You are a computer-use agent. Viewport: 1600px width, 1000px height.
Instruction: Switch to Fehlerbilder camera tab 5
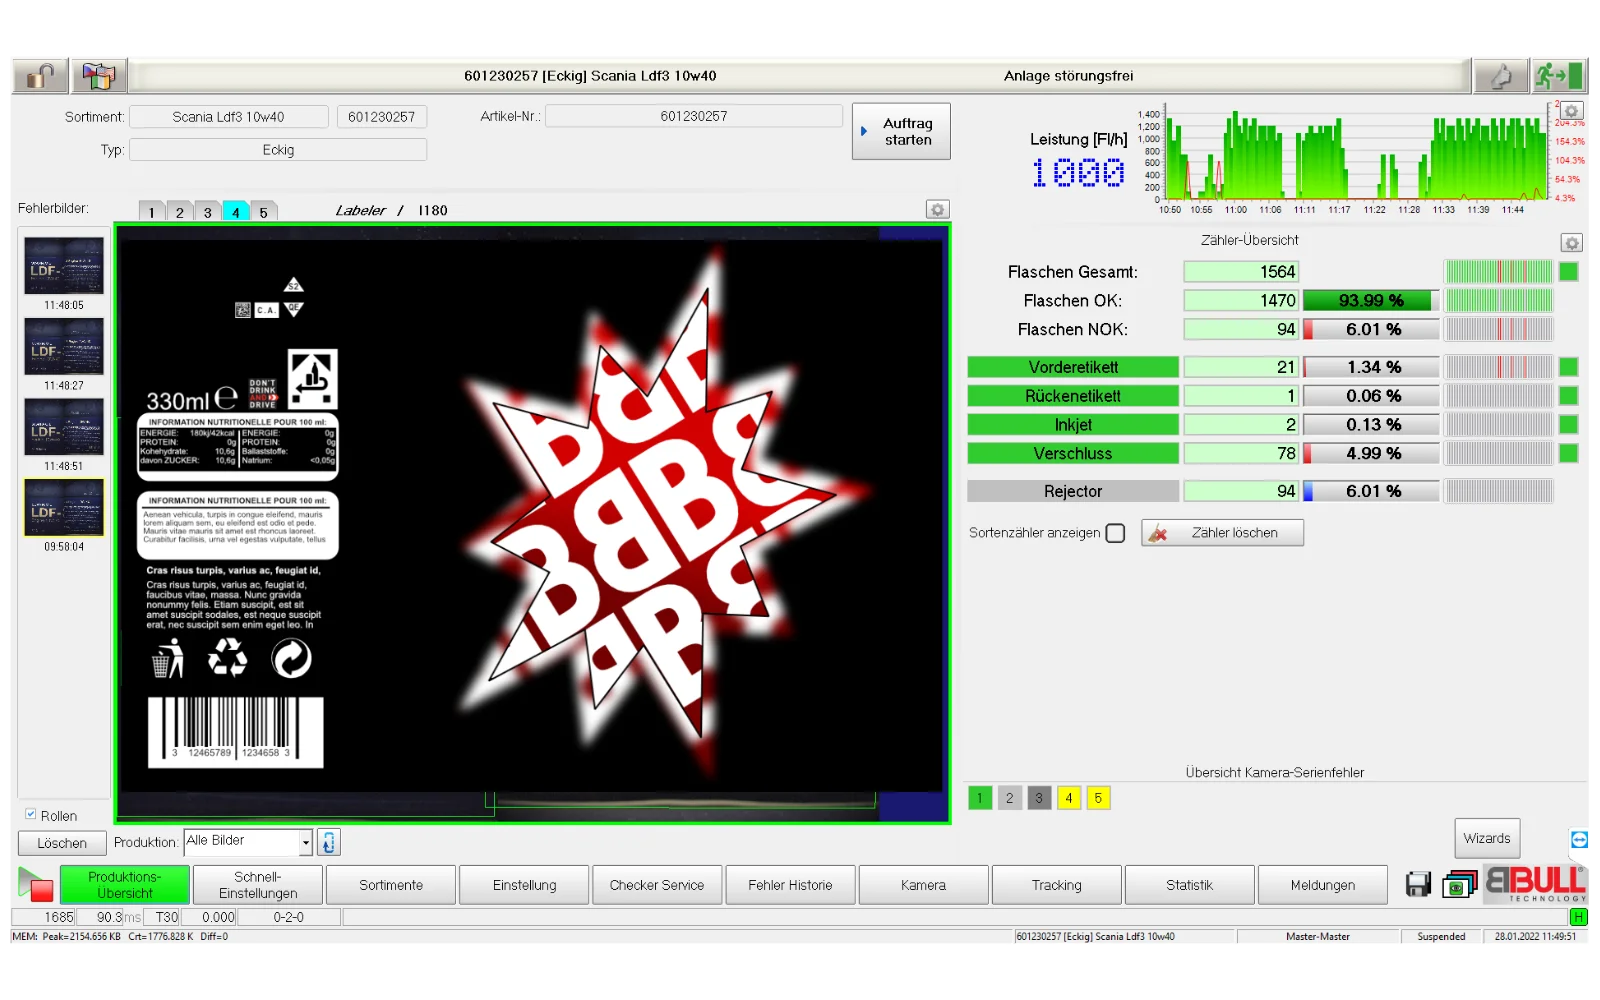click(264, 211)
